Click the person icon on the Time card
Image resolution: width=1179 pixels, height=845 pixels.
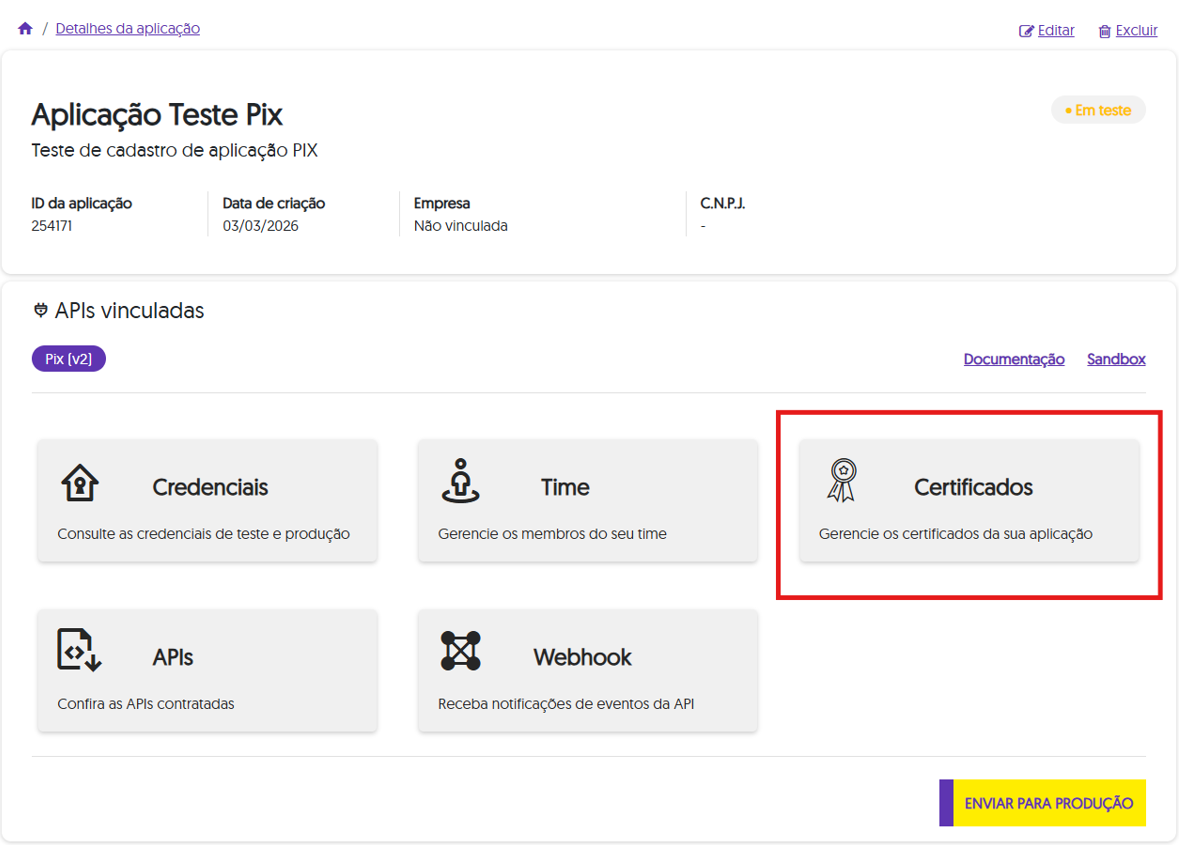pyautogui.click(x=460, y=481)
